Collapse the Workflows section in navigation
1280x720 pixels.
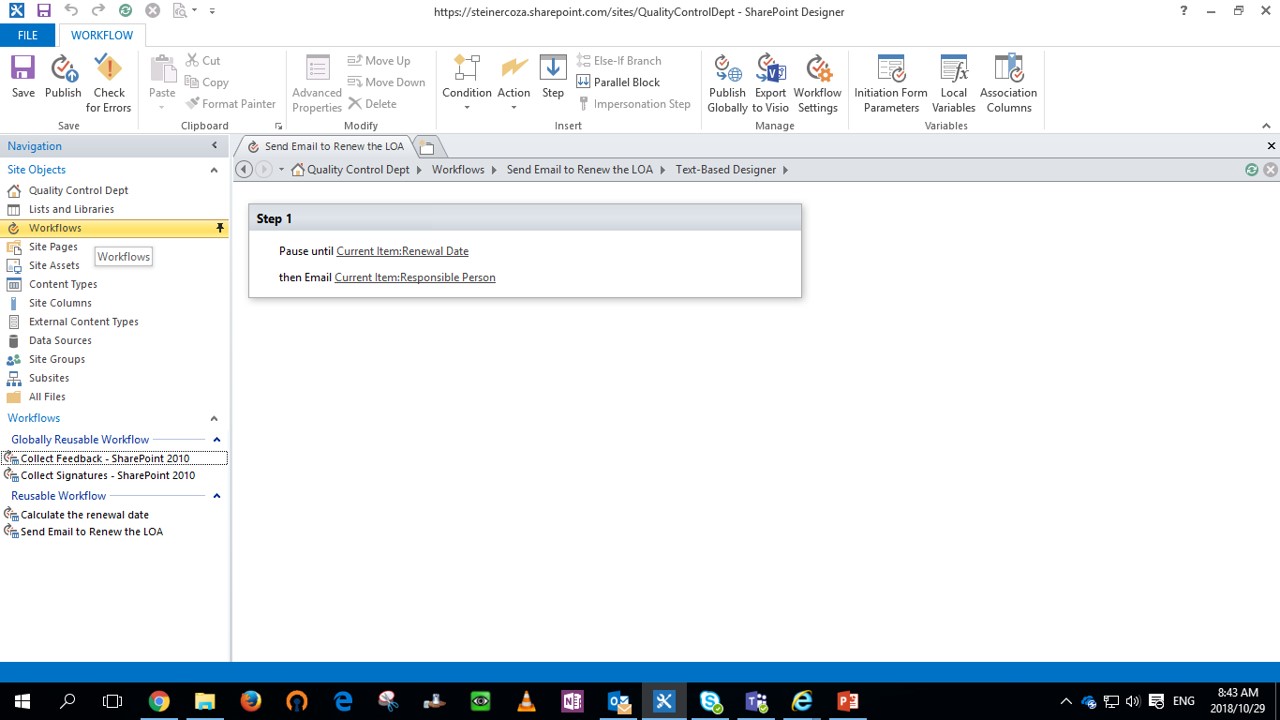tap(214, 418)
